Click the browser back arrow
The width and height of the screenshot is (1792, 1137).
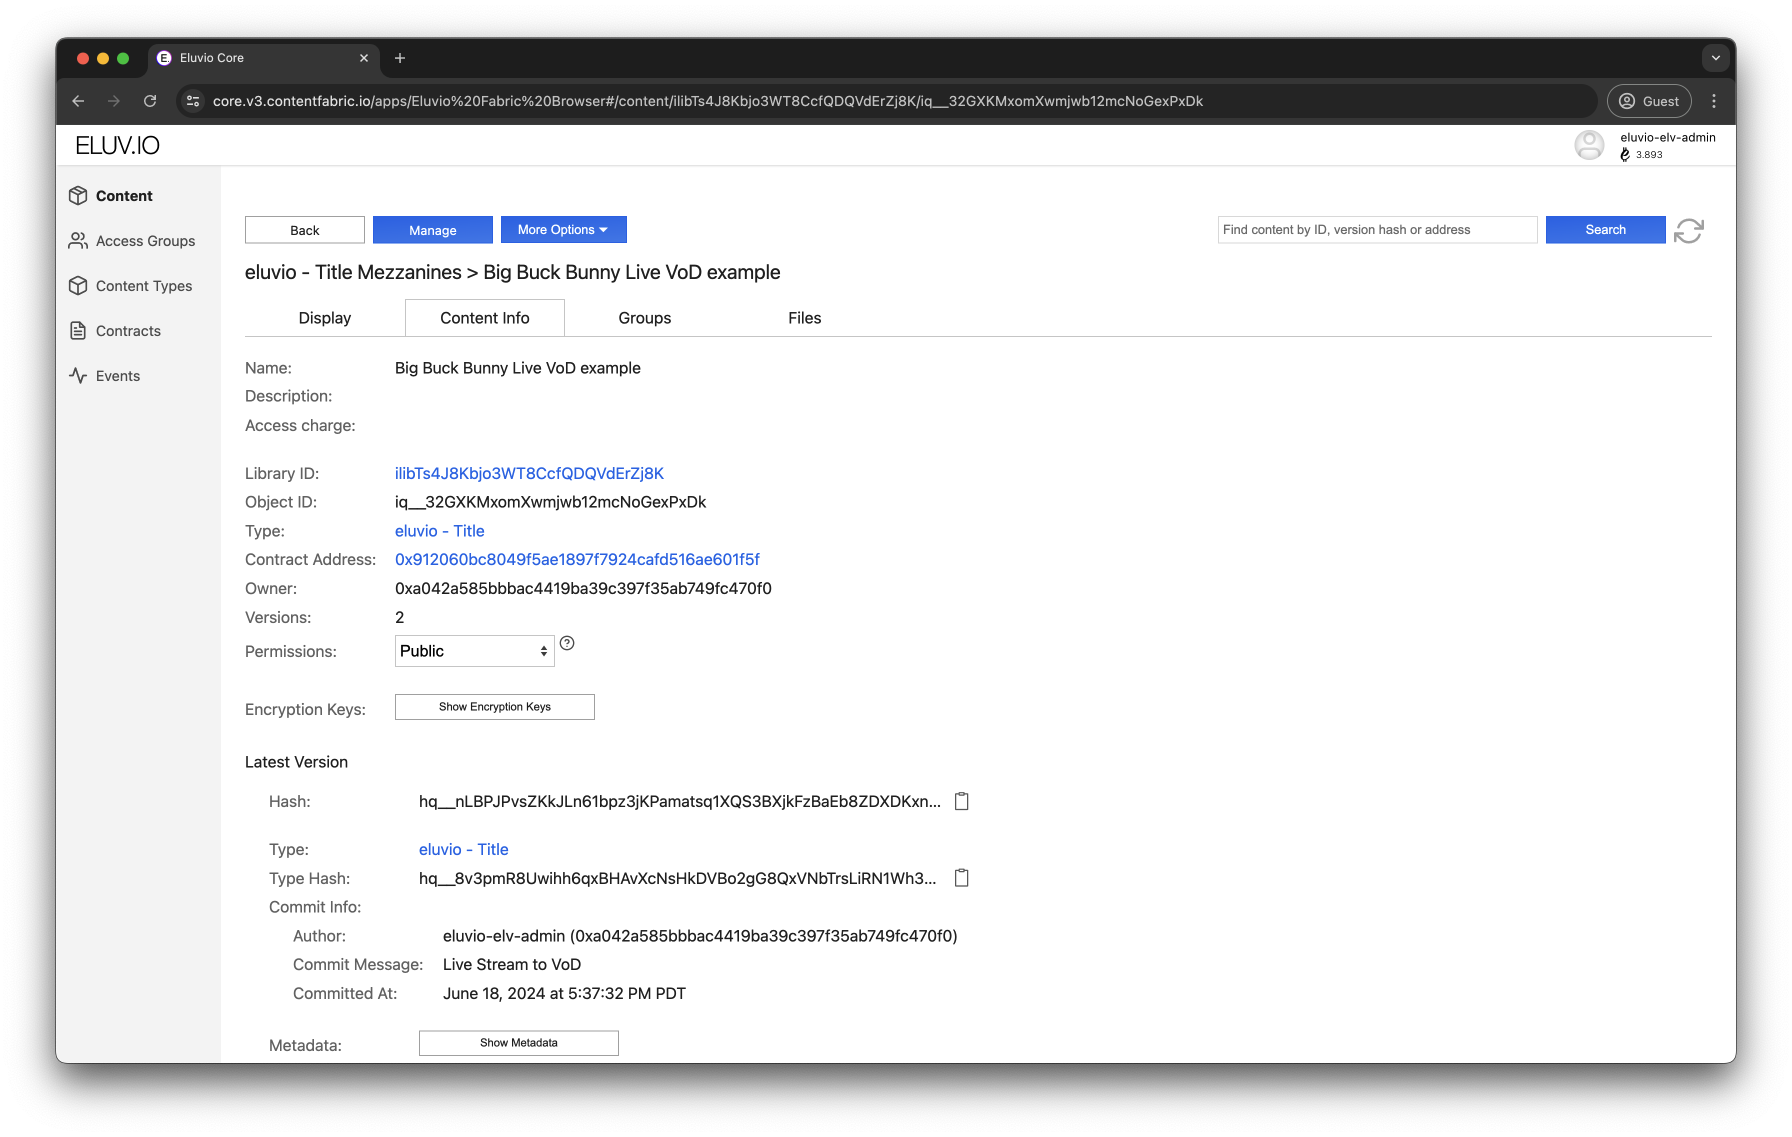[78, 101]
